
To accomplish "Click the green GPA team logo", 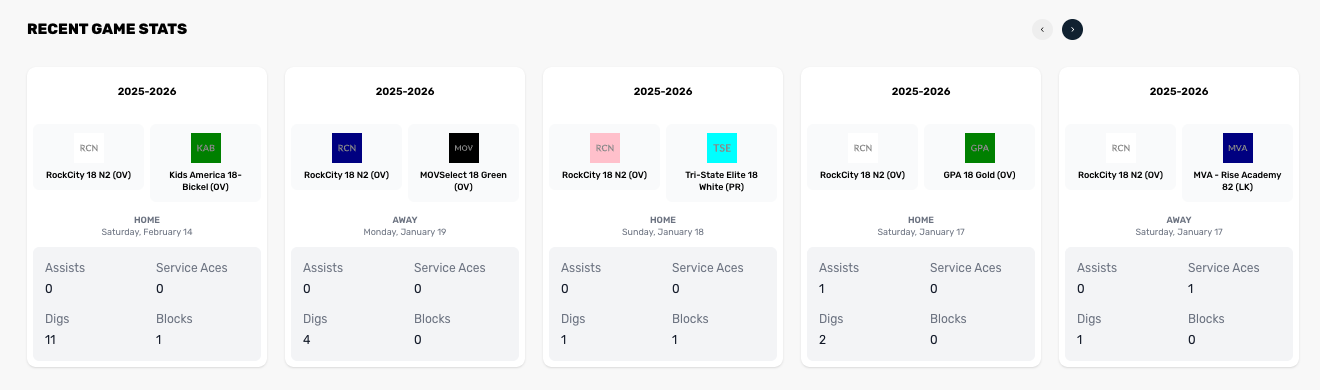I will coord(980,148).
